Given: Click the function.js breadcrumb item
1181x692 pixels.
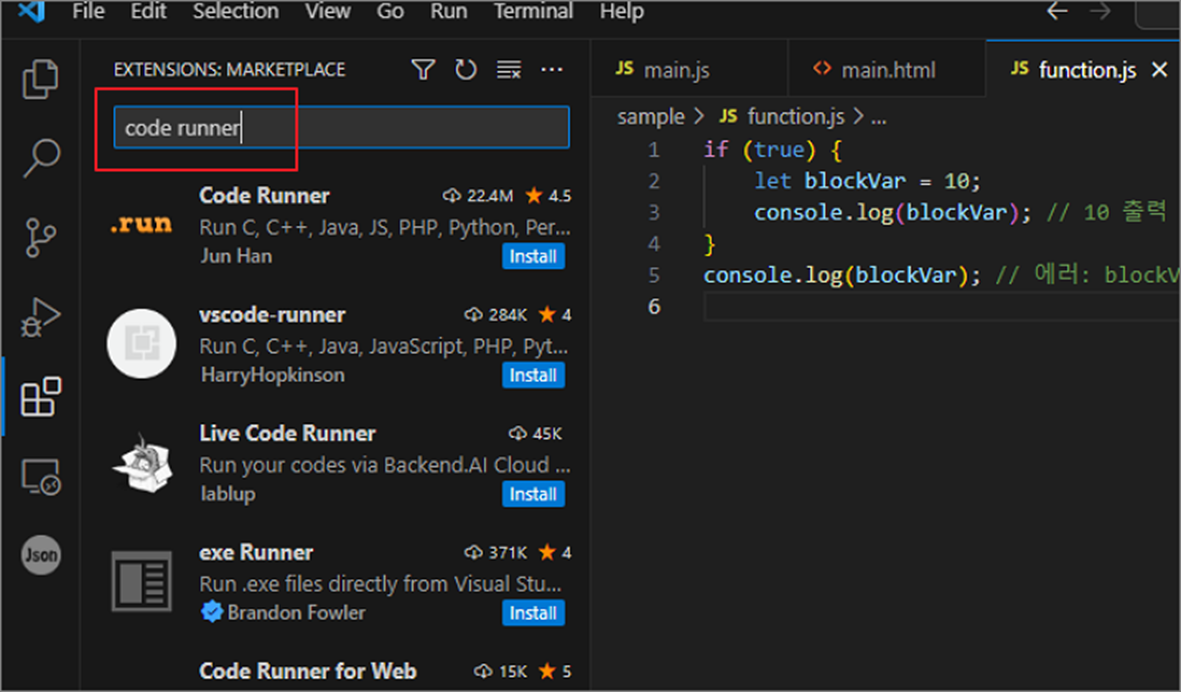Looking at the screenshot, I should pos(796,117).
